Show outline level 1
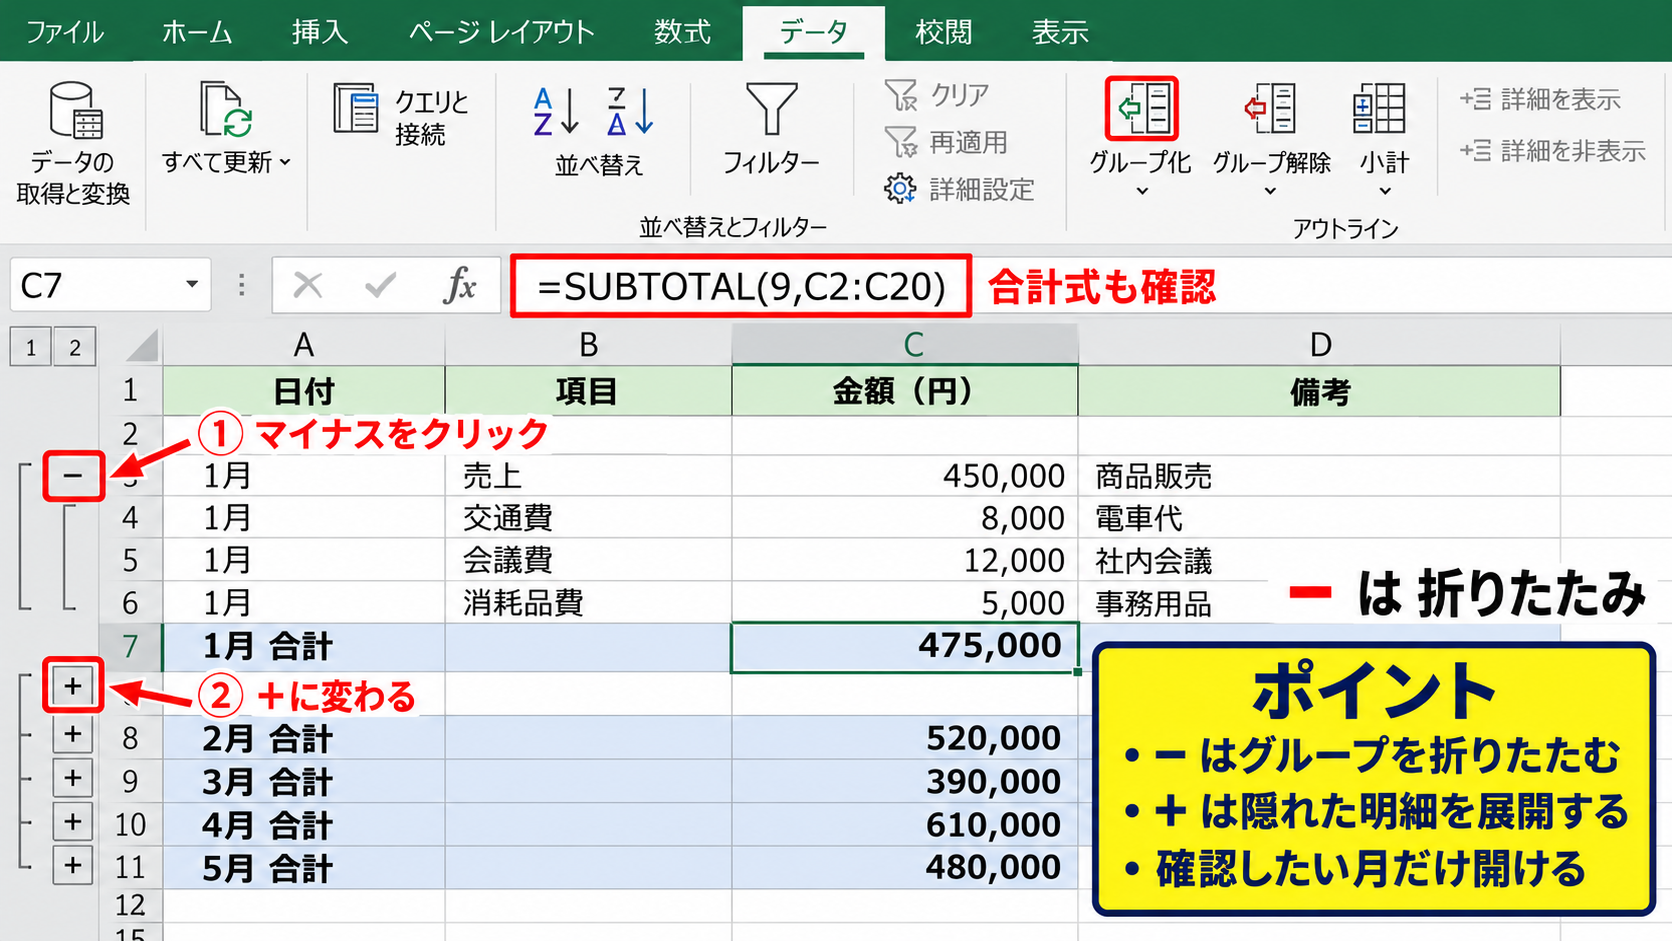 (31, 347)
